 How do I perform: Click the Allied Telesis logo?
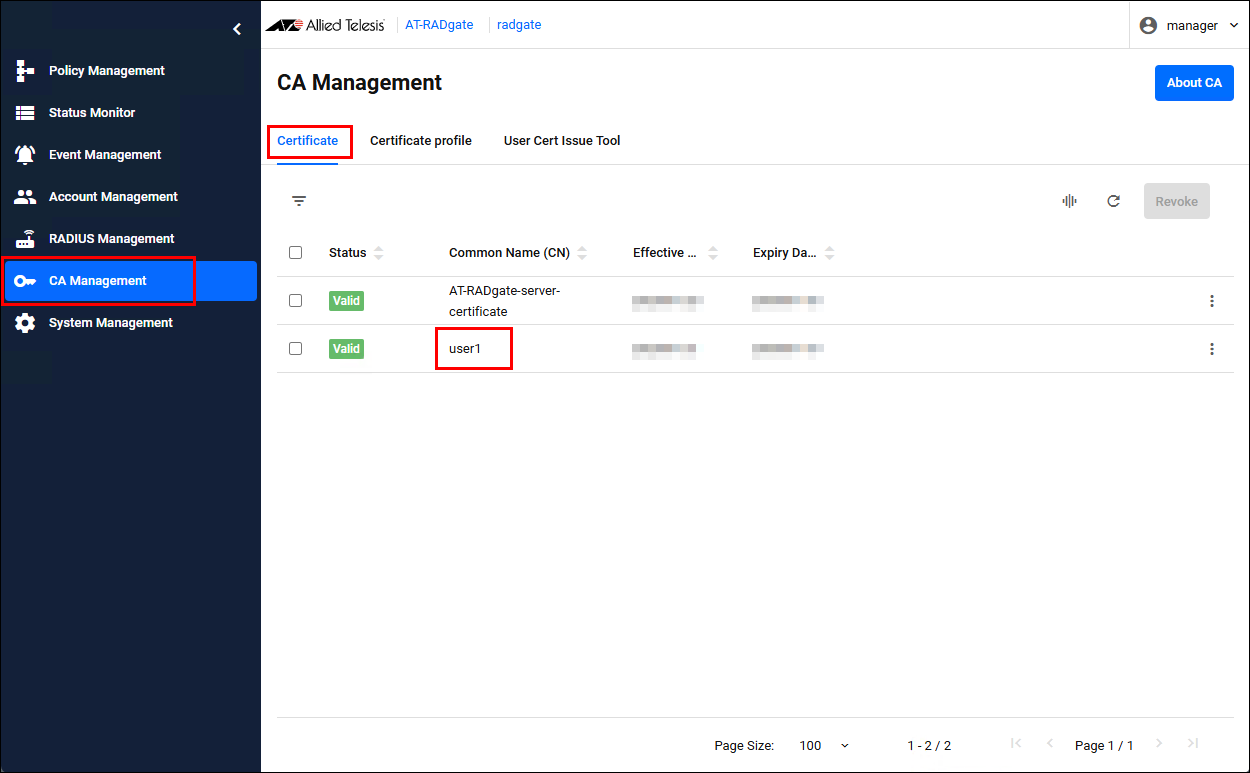pos(325,25)
